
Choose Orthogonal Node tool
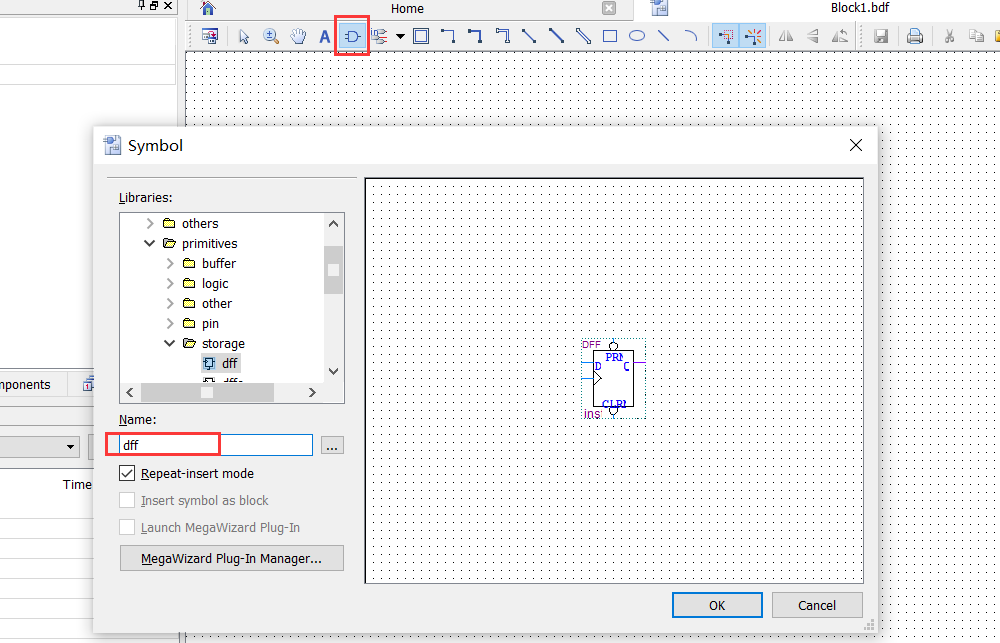pos(448,36)
